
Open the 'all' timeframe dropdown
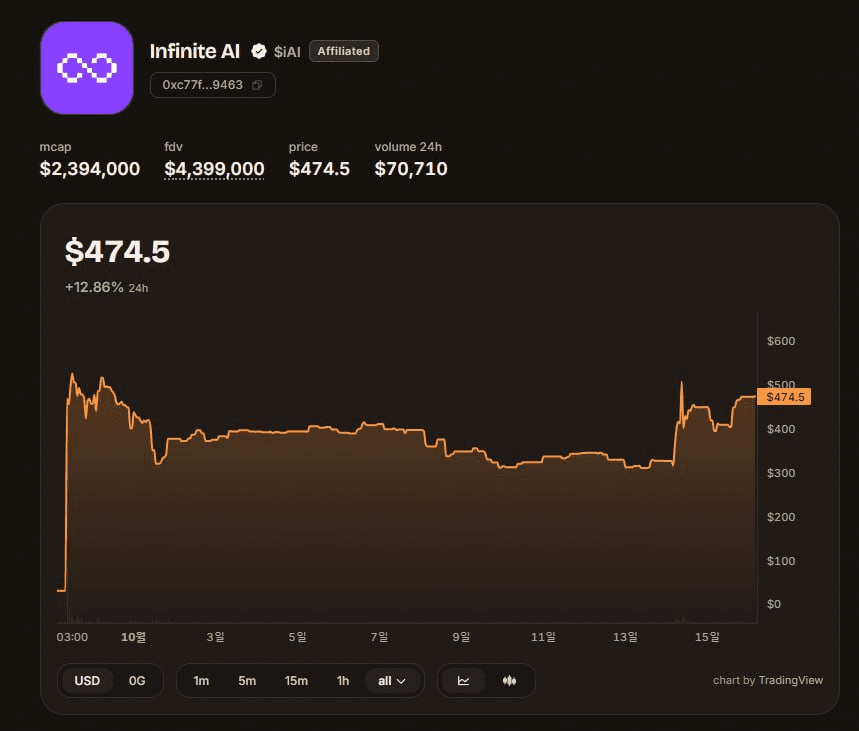pos(392,681)
